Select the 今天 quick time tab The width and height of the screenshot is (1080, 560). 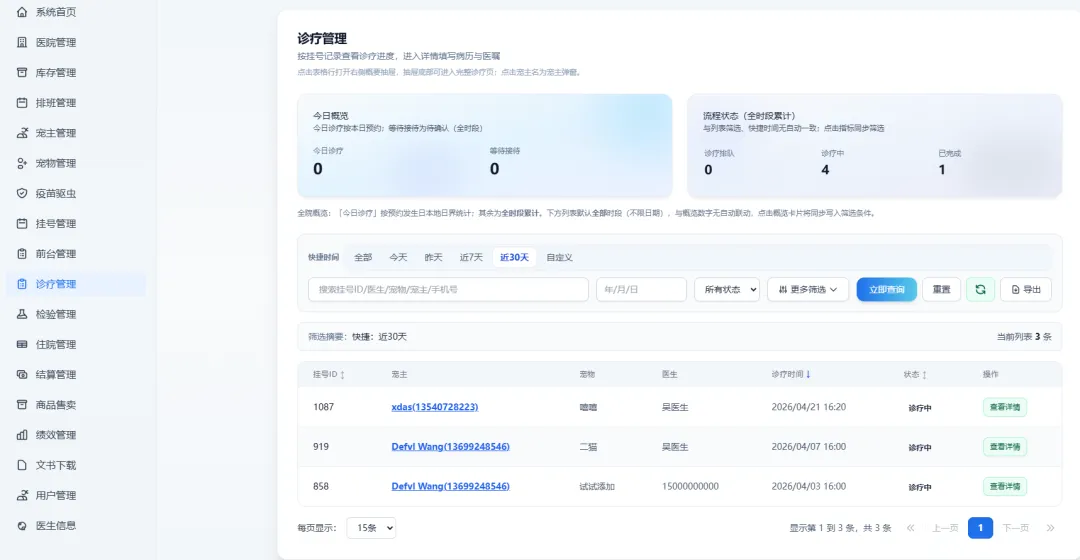[398, 258]
